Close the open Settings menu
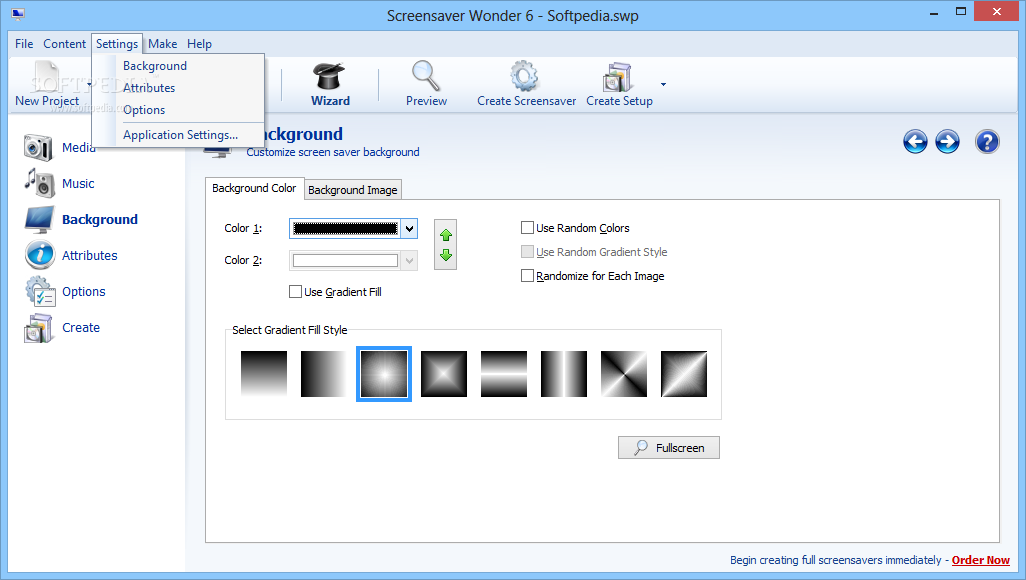The image size is (1026, 580). tap(116, 44)
